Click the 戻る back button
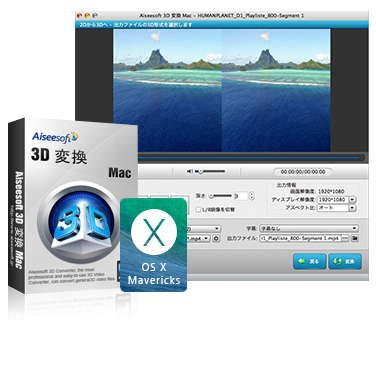Image resolution: width=376 pixels, height=365 pixels. (310, 262)
